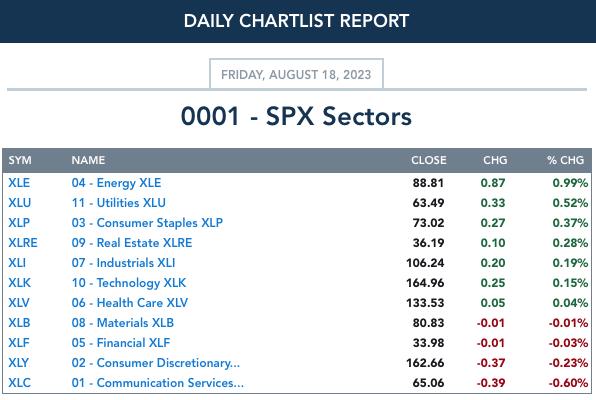The image size is (596, 400).
Task: Open the XLE symbol link
Action: (19, 183)
